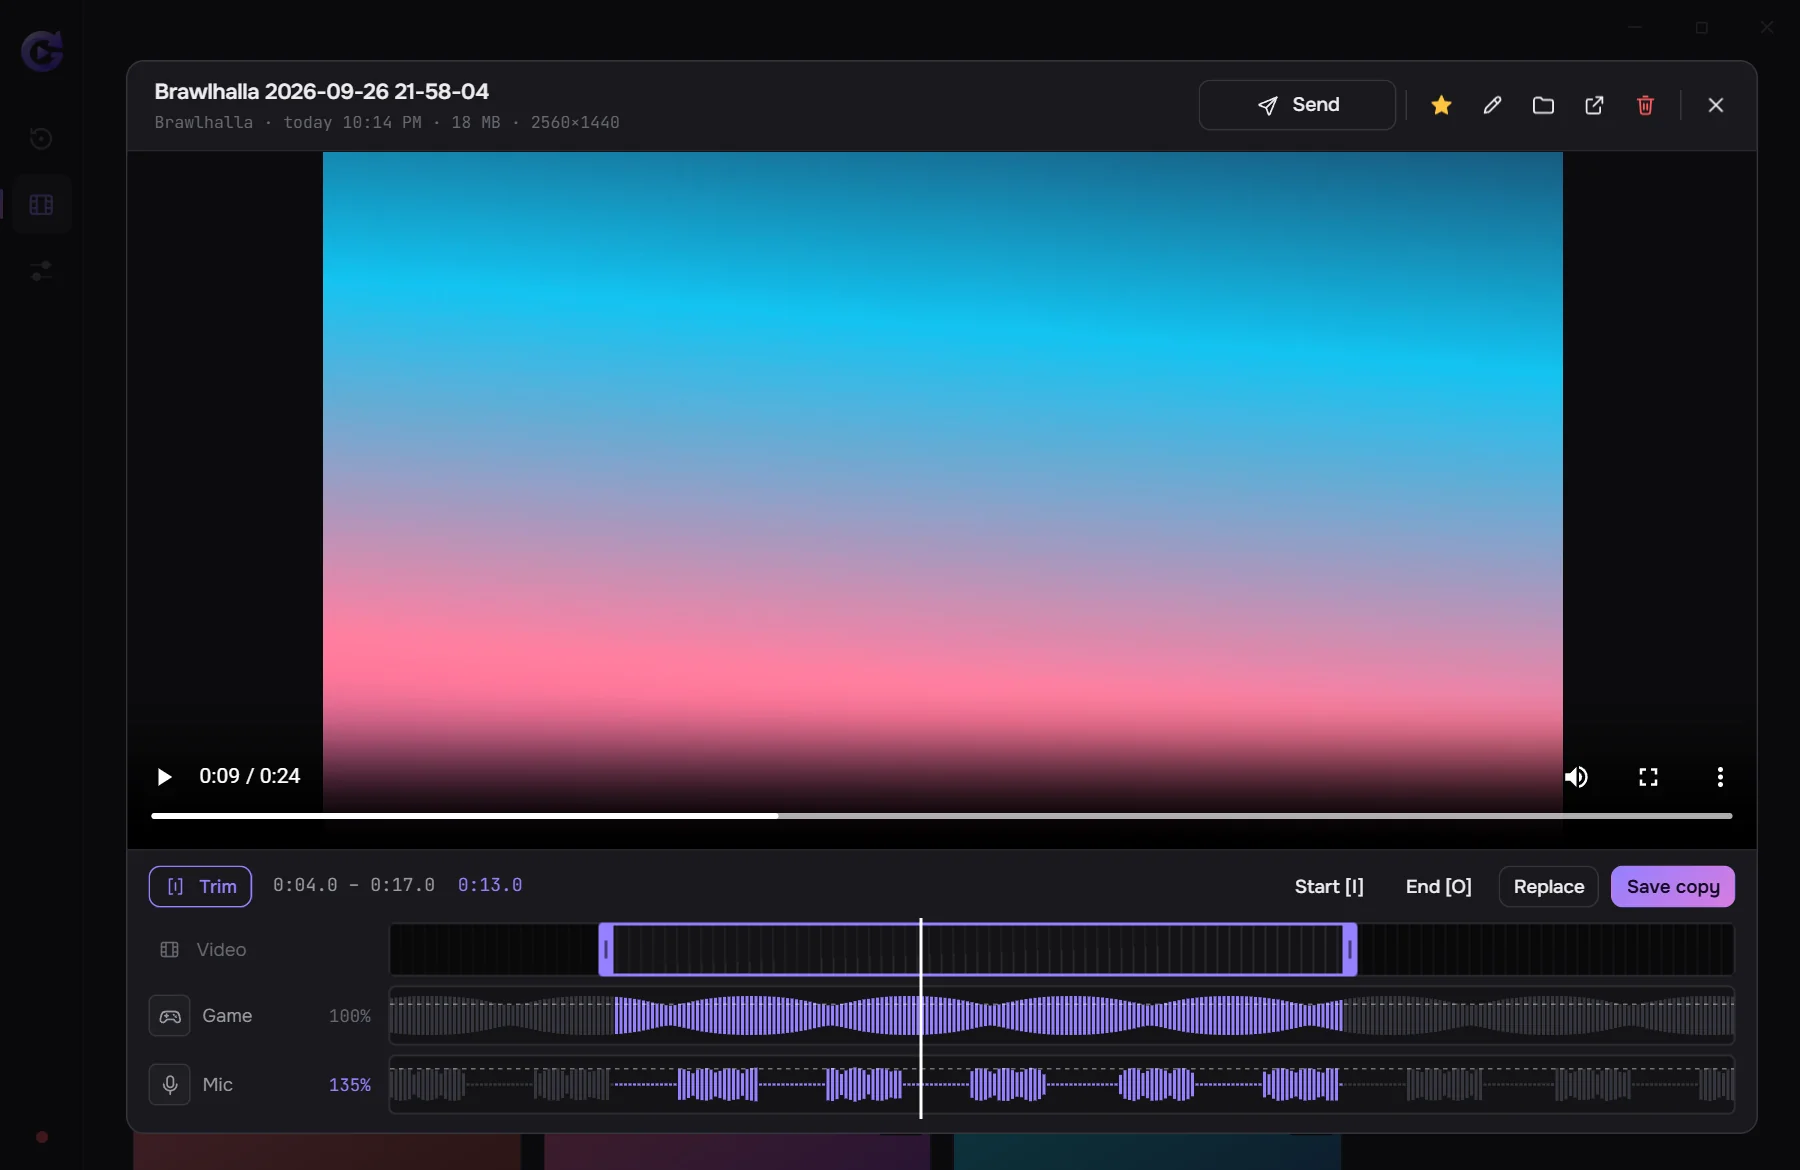Screen dimensions: 1800x1170
Task: Open the replay history sidebar icon
Action: tap(41, 138)
